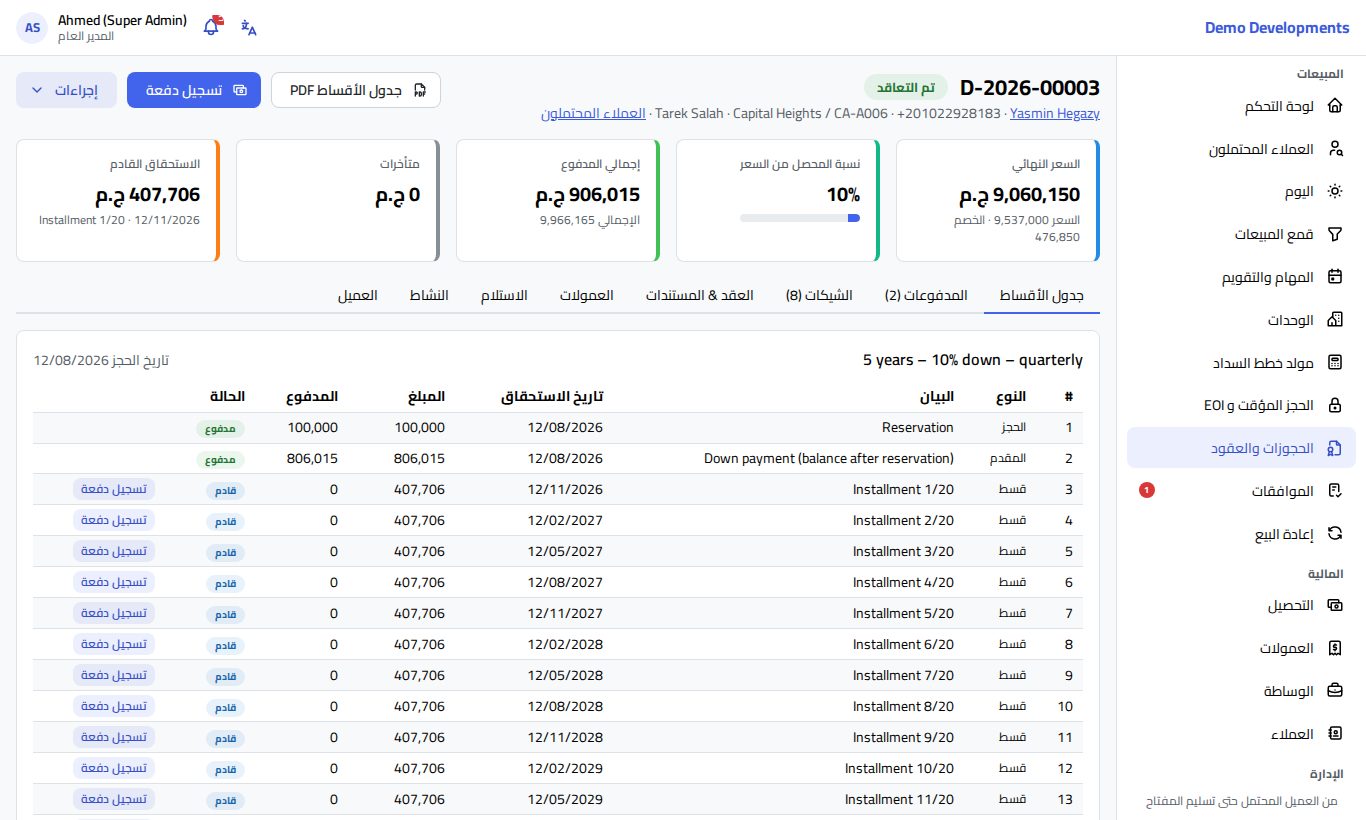The image size is (1366, 820).
Task: Open the التحصيل collection icon
Action: click(x=1334, y=605)
